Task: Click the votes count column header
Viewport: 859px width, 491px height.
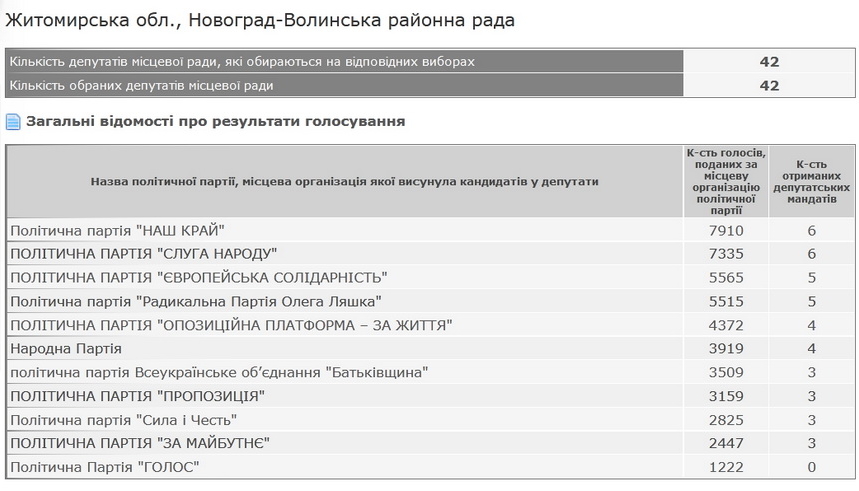Action: tap(726, 181)
